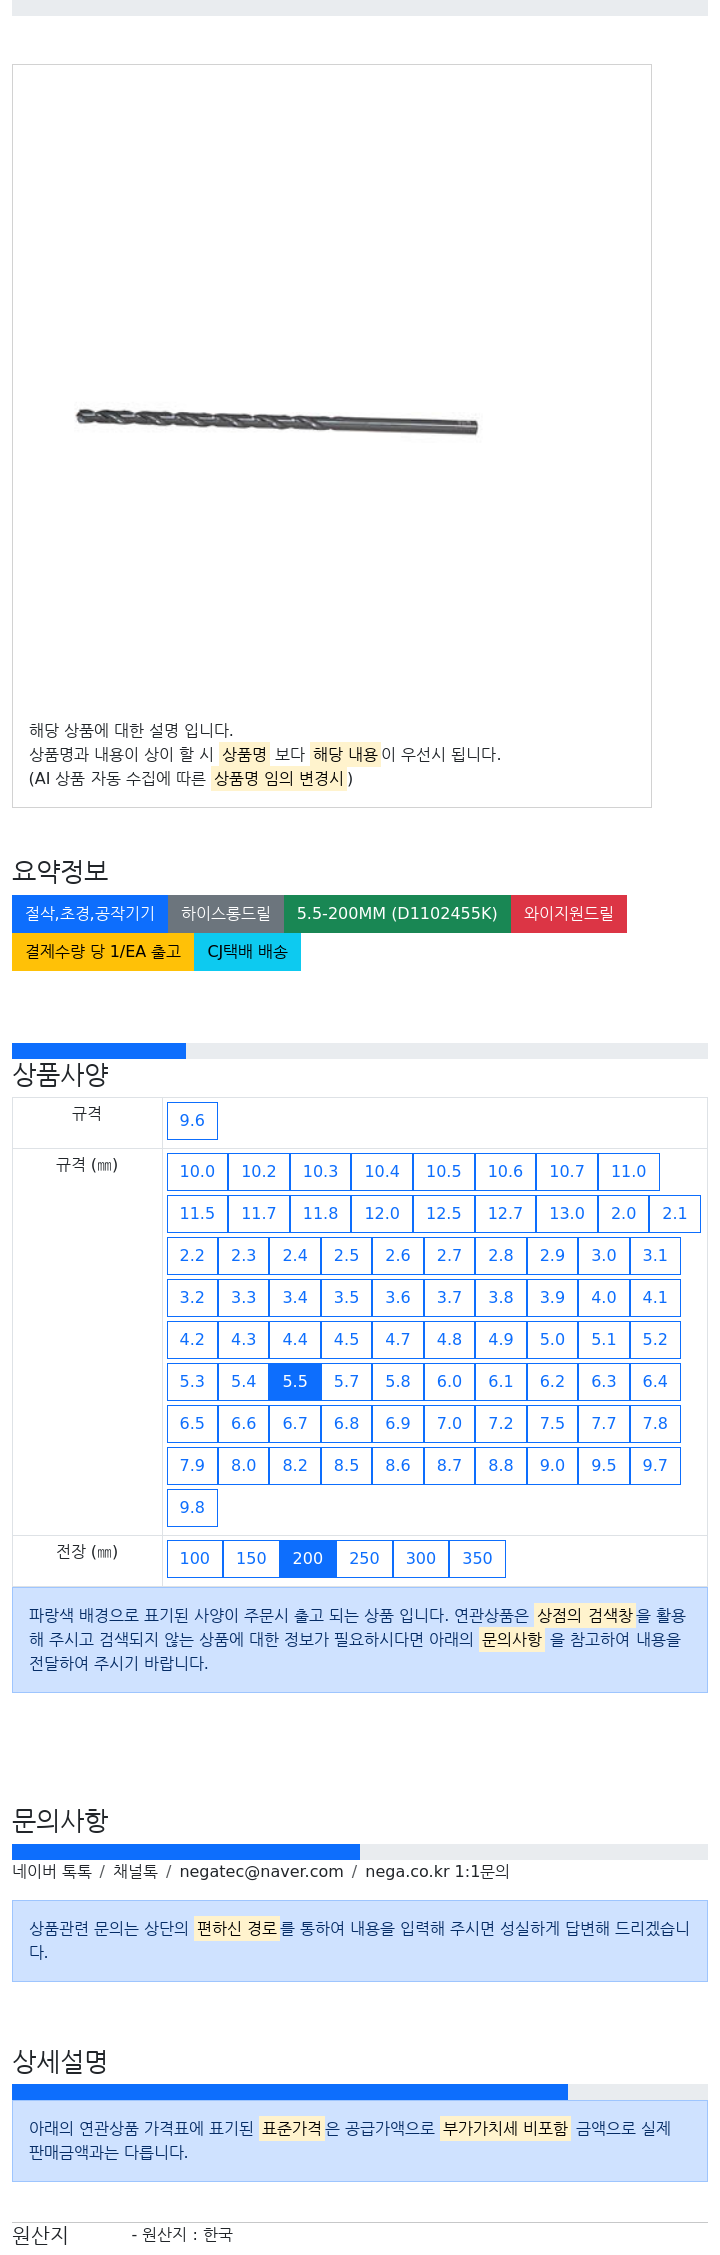This screenshot has height=2255, width=720.
Task: Select the active 200 mm length
Action: [x=308, y=1559]
